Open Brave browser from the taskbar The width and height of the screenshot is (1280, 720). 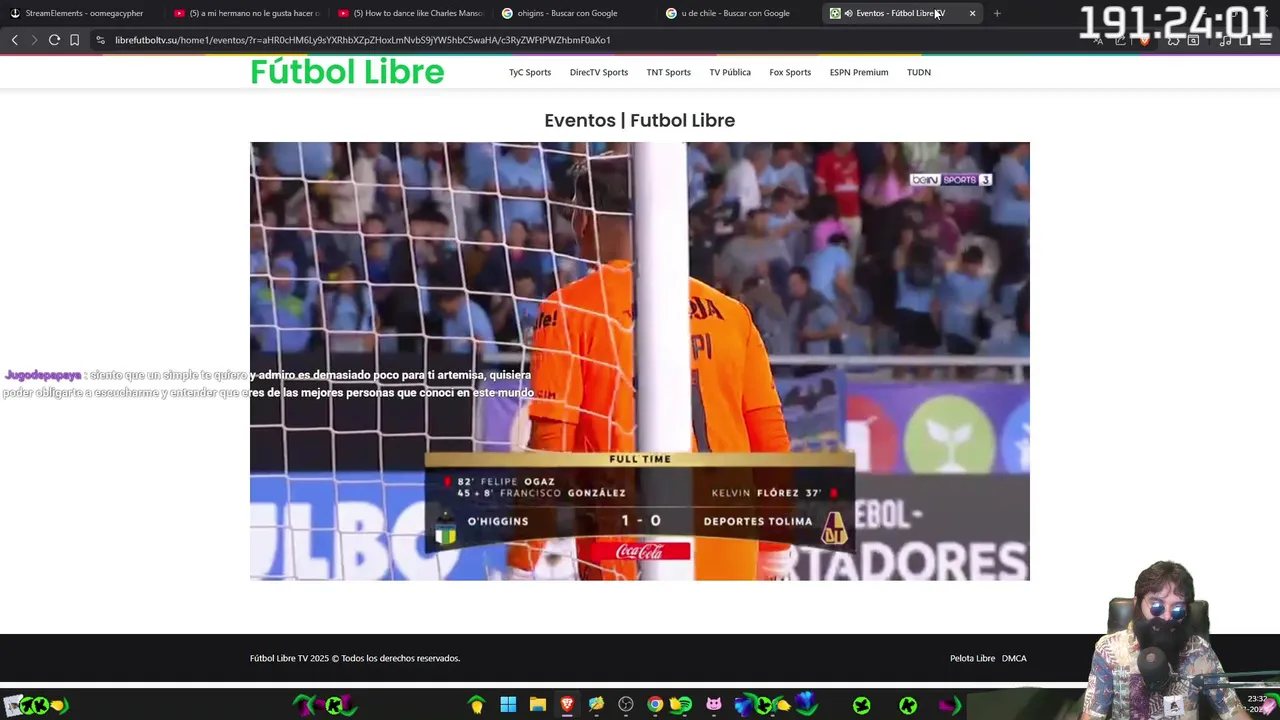567,705
